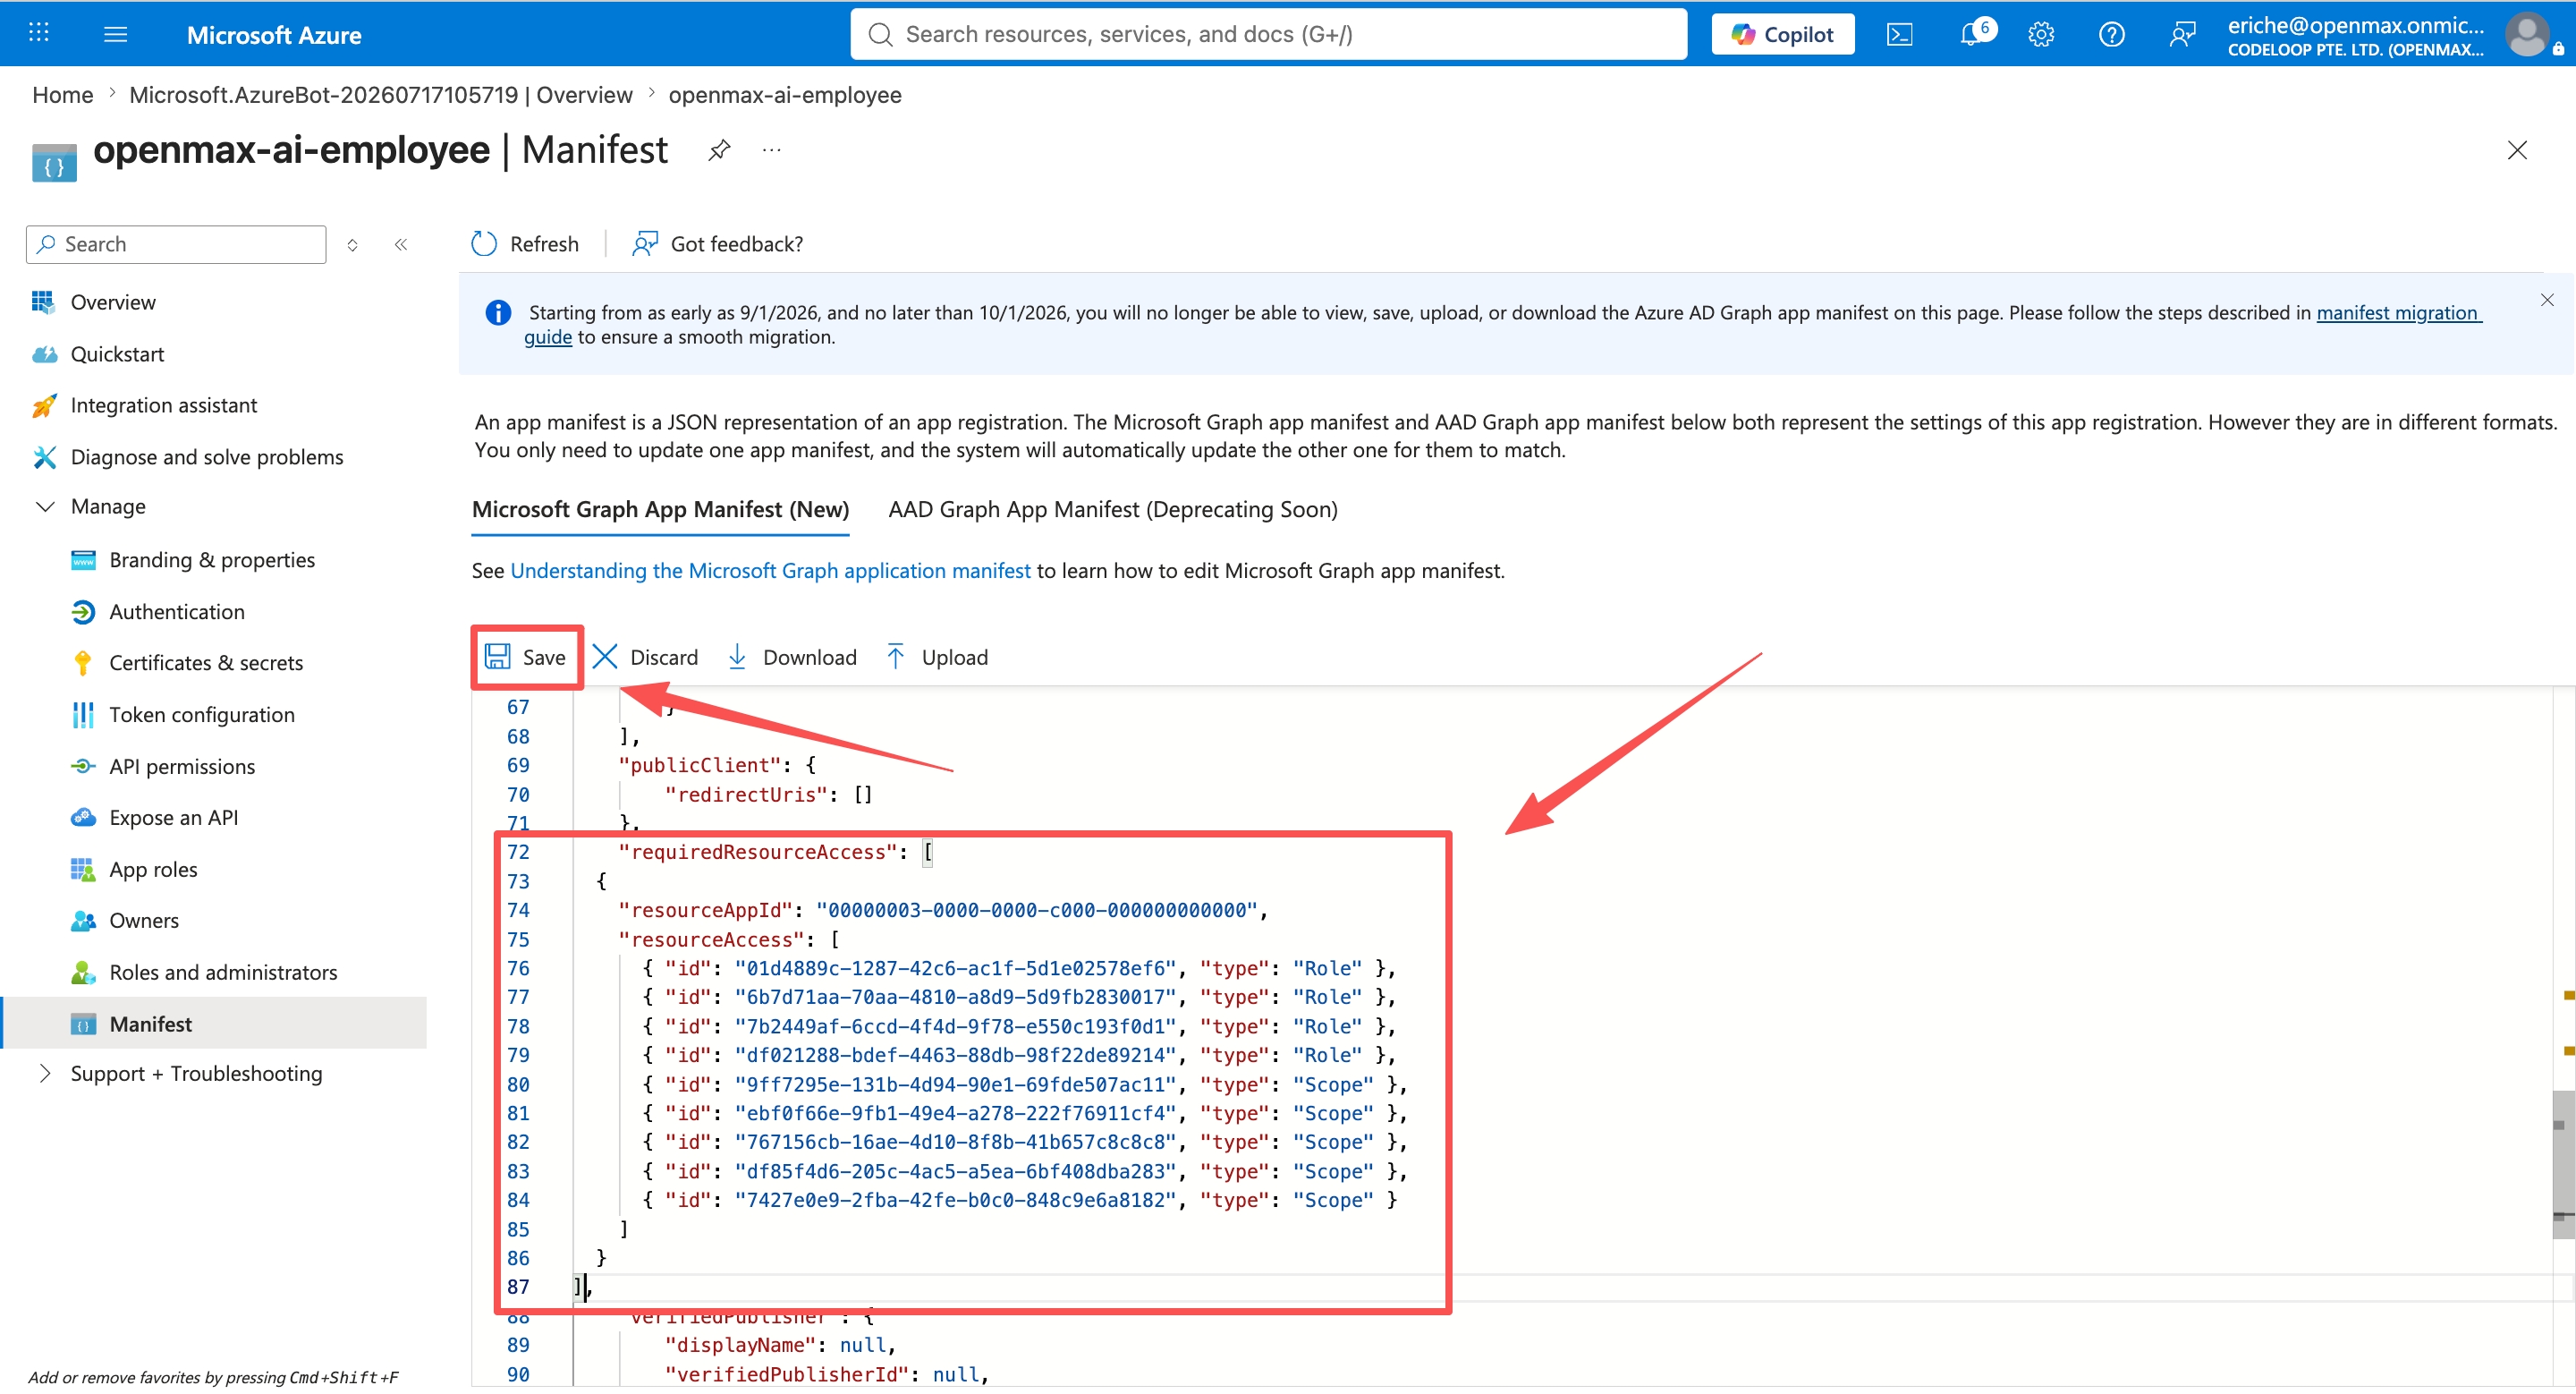Click the resourceAppId value on line 74
Image resolution: width=2576 pixels, height=1394 pixels.
coord(1037,911)
